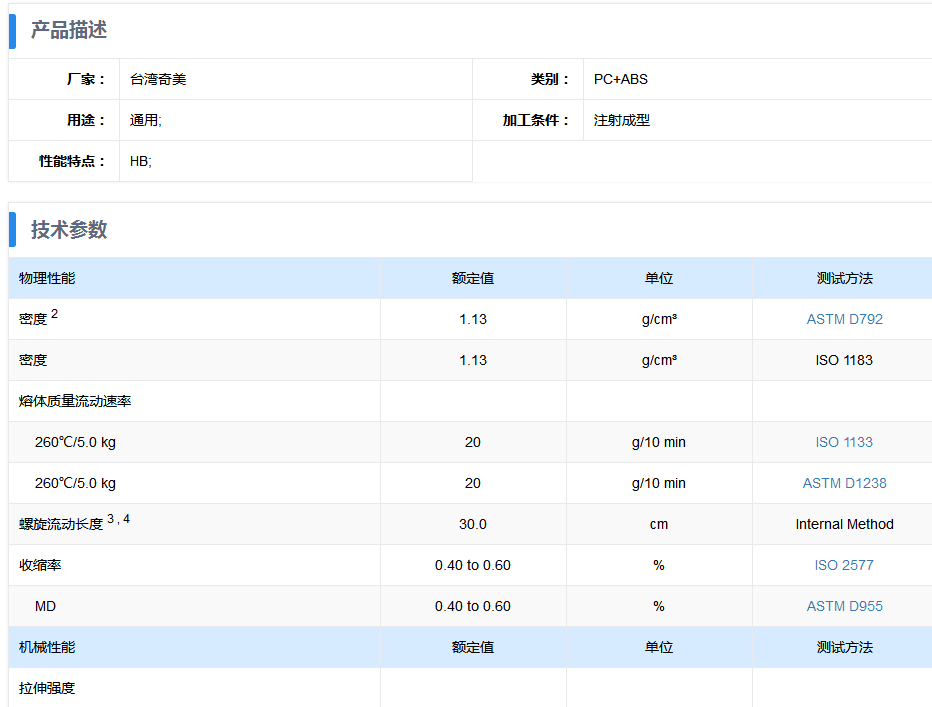
Task: Open the ISO 1133 test method link
Action: point(844,442)
